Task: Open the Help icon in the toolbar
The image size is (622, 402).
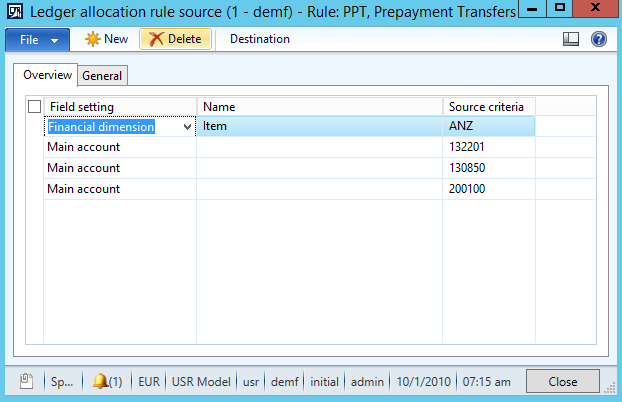Action: (599, 39)
